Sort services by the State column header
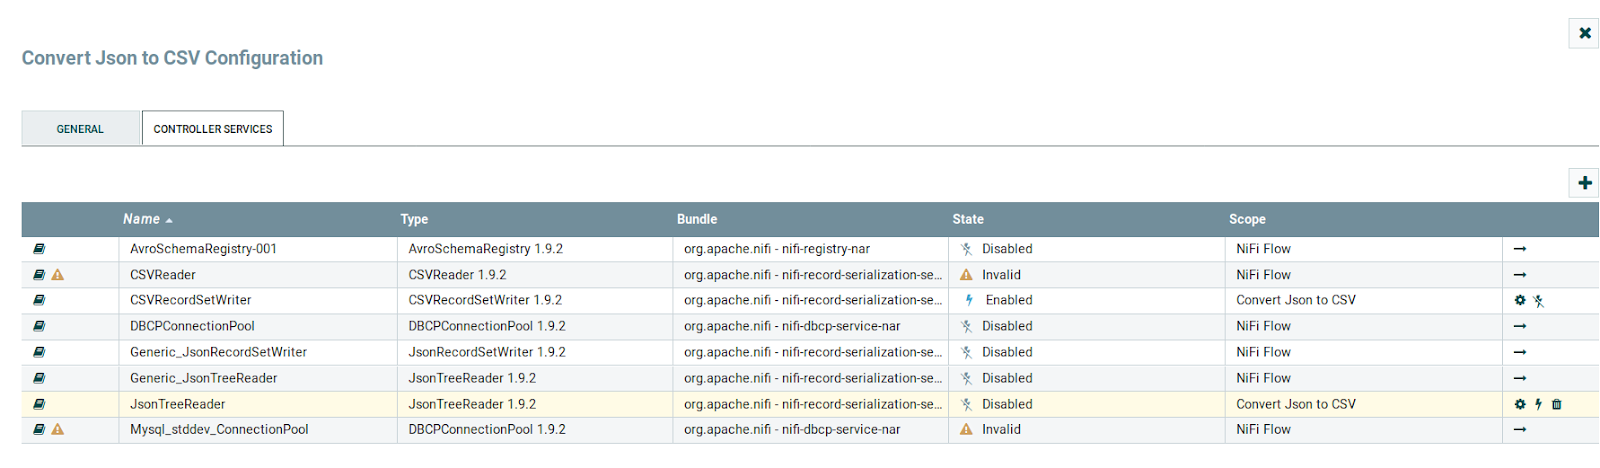This screenshot has height=468, width=1600. tap(967, 219)
